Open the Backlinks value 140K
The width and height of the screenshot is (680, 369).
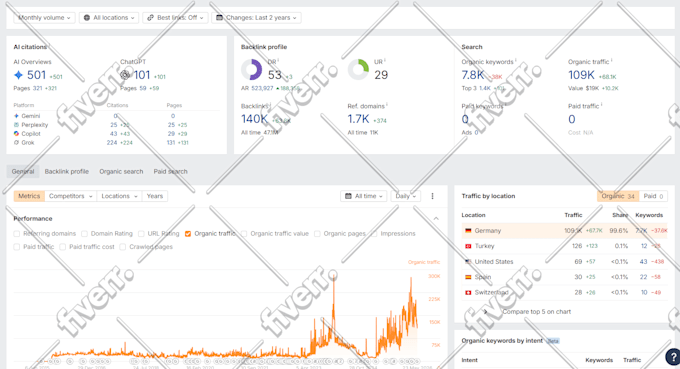pyautogui.click(x=255, y=119)
